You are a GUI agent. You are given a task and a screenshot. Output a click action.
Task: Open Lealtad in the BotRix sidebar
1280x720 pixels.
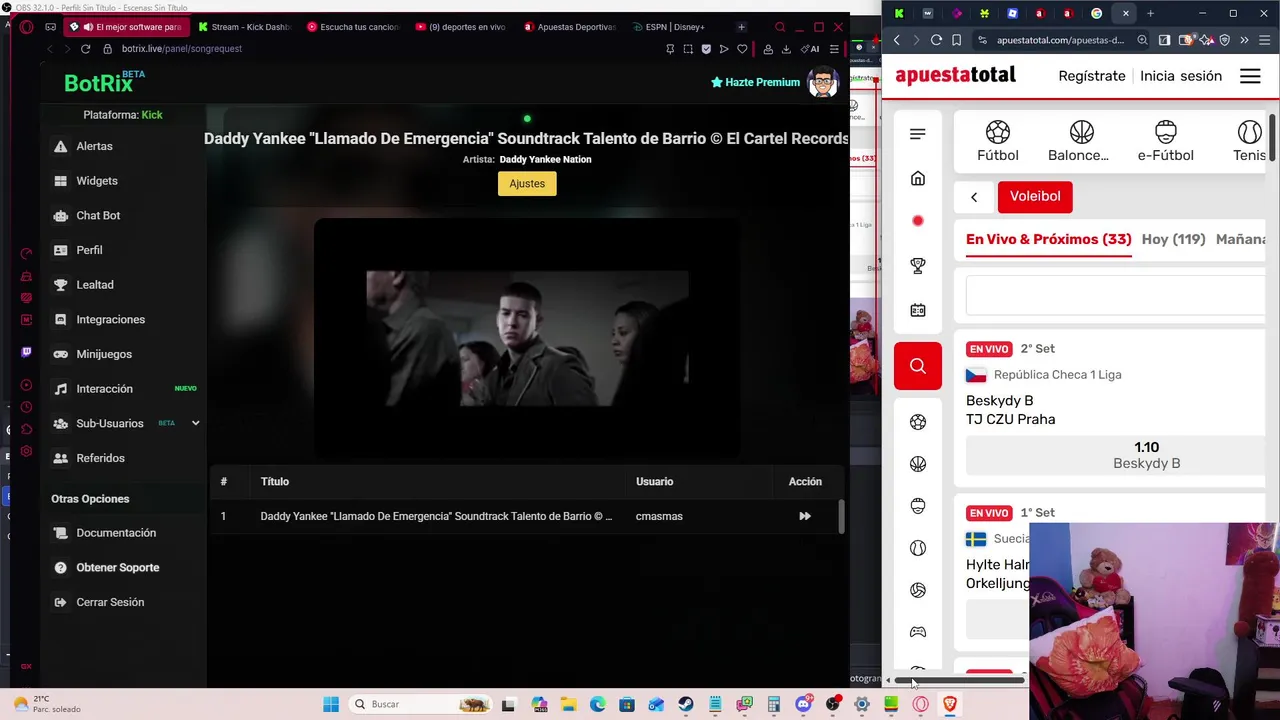95,285
